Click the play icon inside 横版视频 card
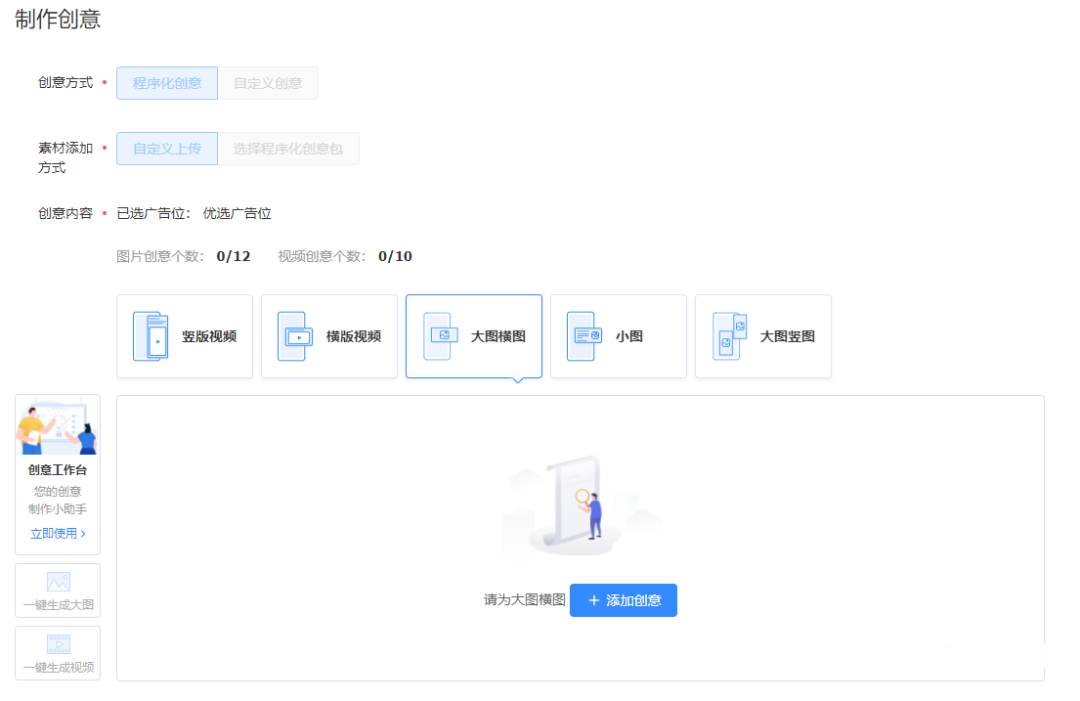 click(299, 336)
